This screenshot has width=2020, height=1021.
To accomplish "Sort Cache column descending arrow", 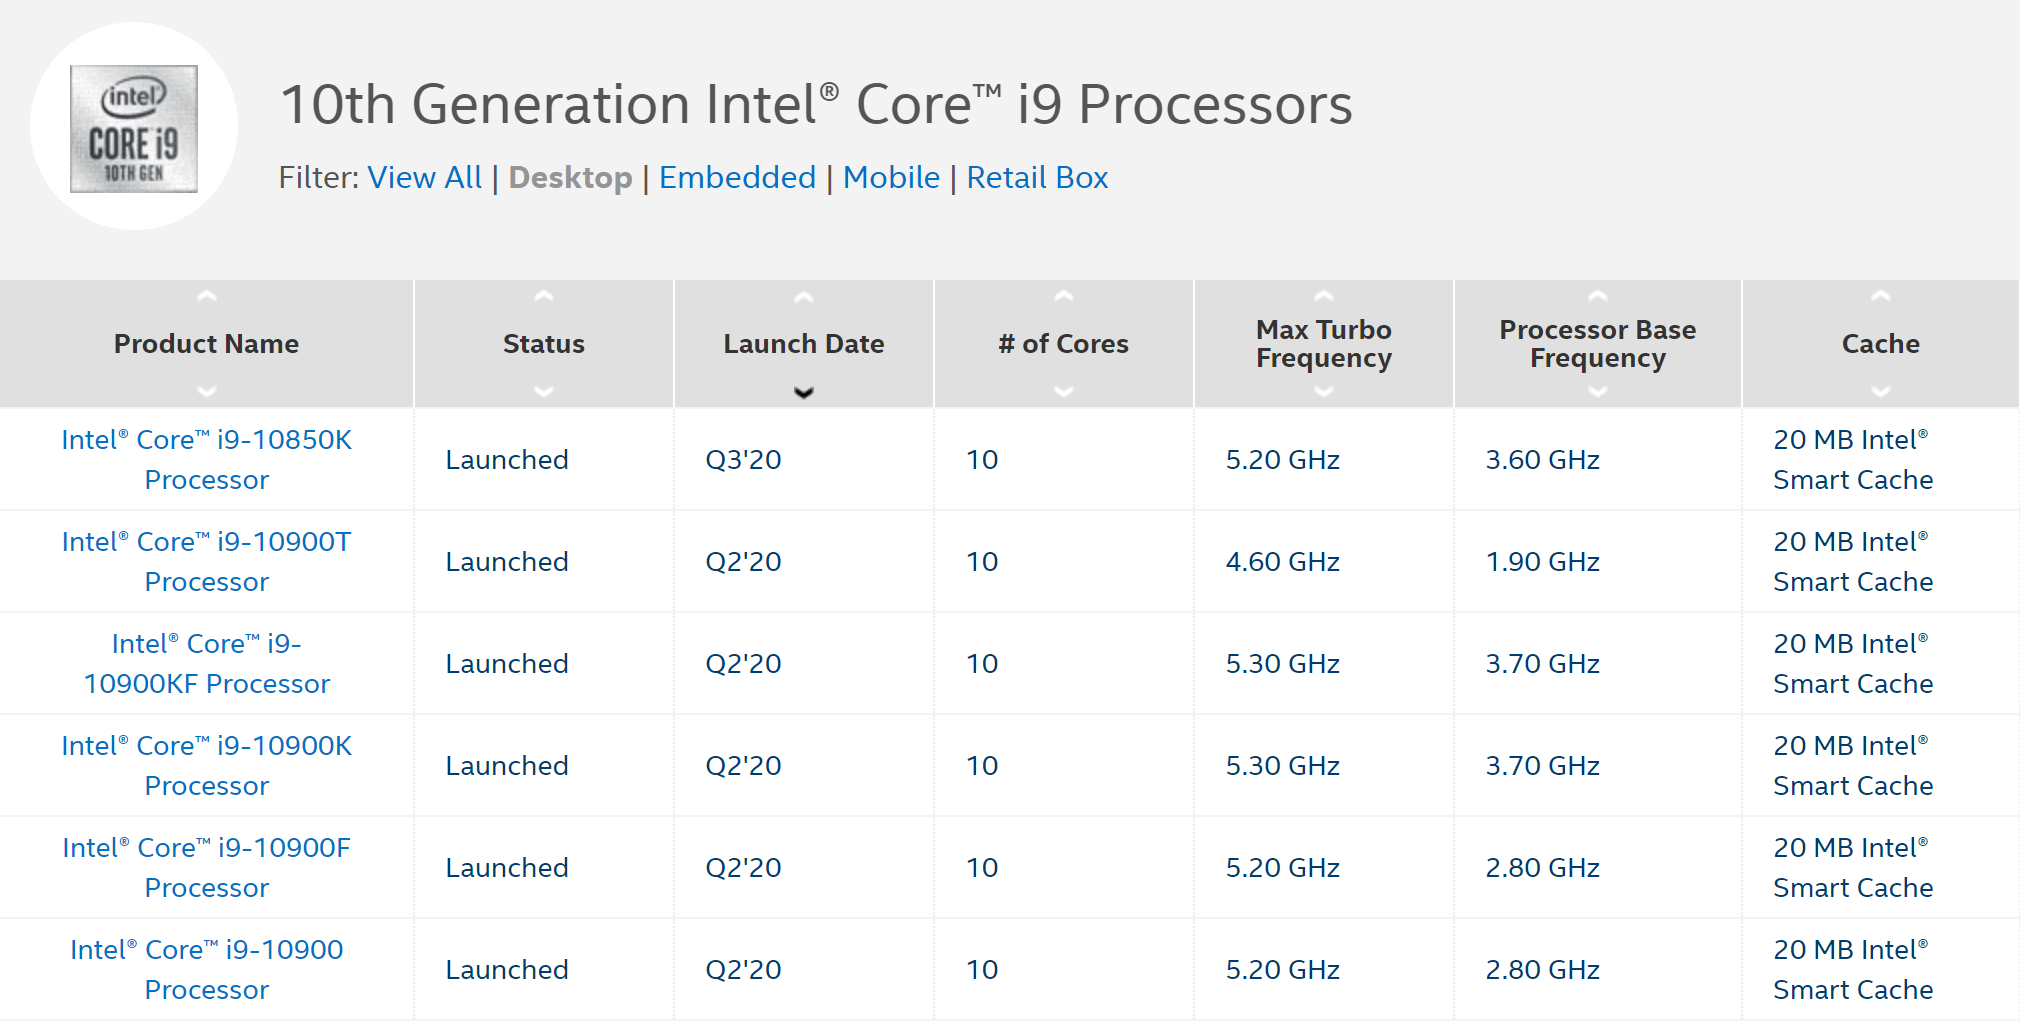I will (1880, 391).
